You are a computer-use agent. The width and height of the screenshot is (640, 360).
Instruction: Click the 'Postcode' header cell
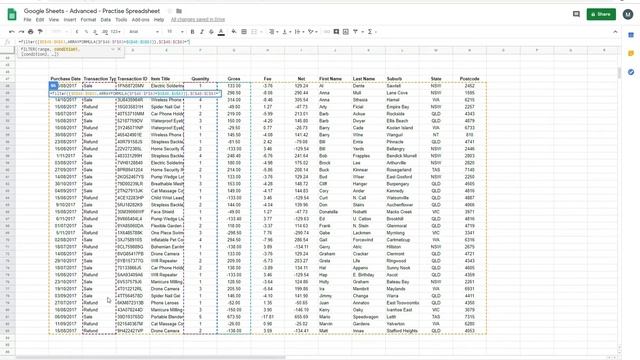[469, 79]
